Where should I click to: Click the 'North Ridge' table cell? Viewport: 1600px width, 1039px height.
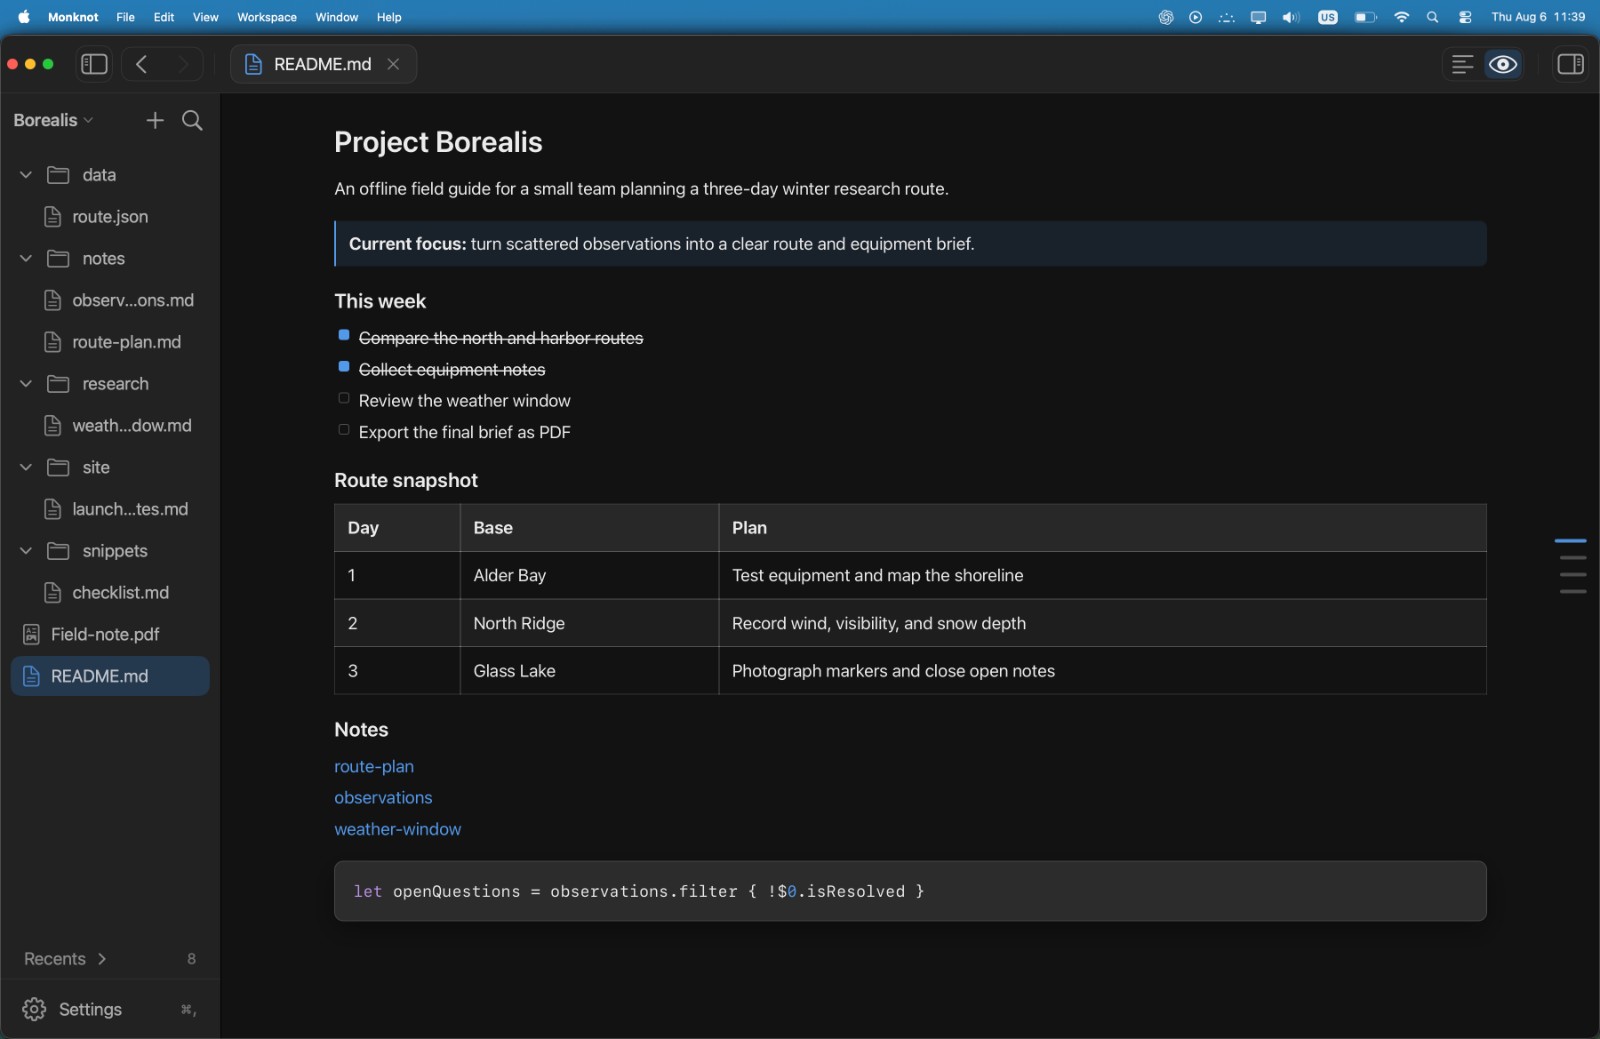click(x=589, y=623)
